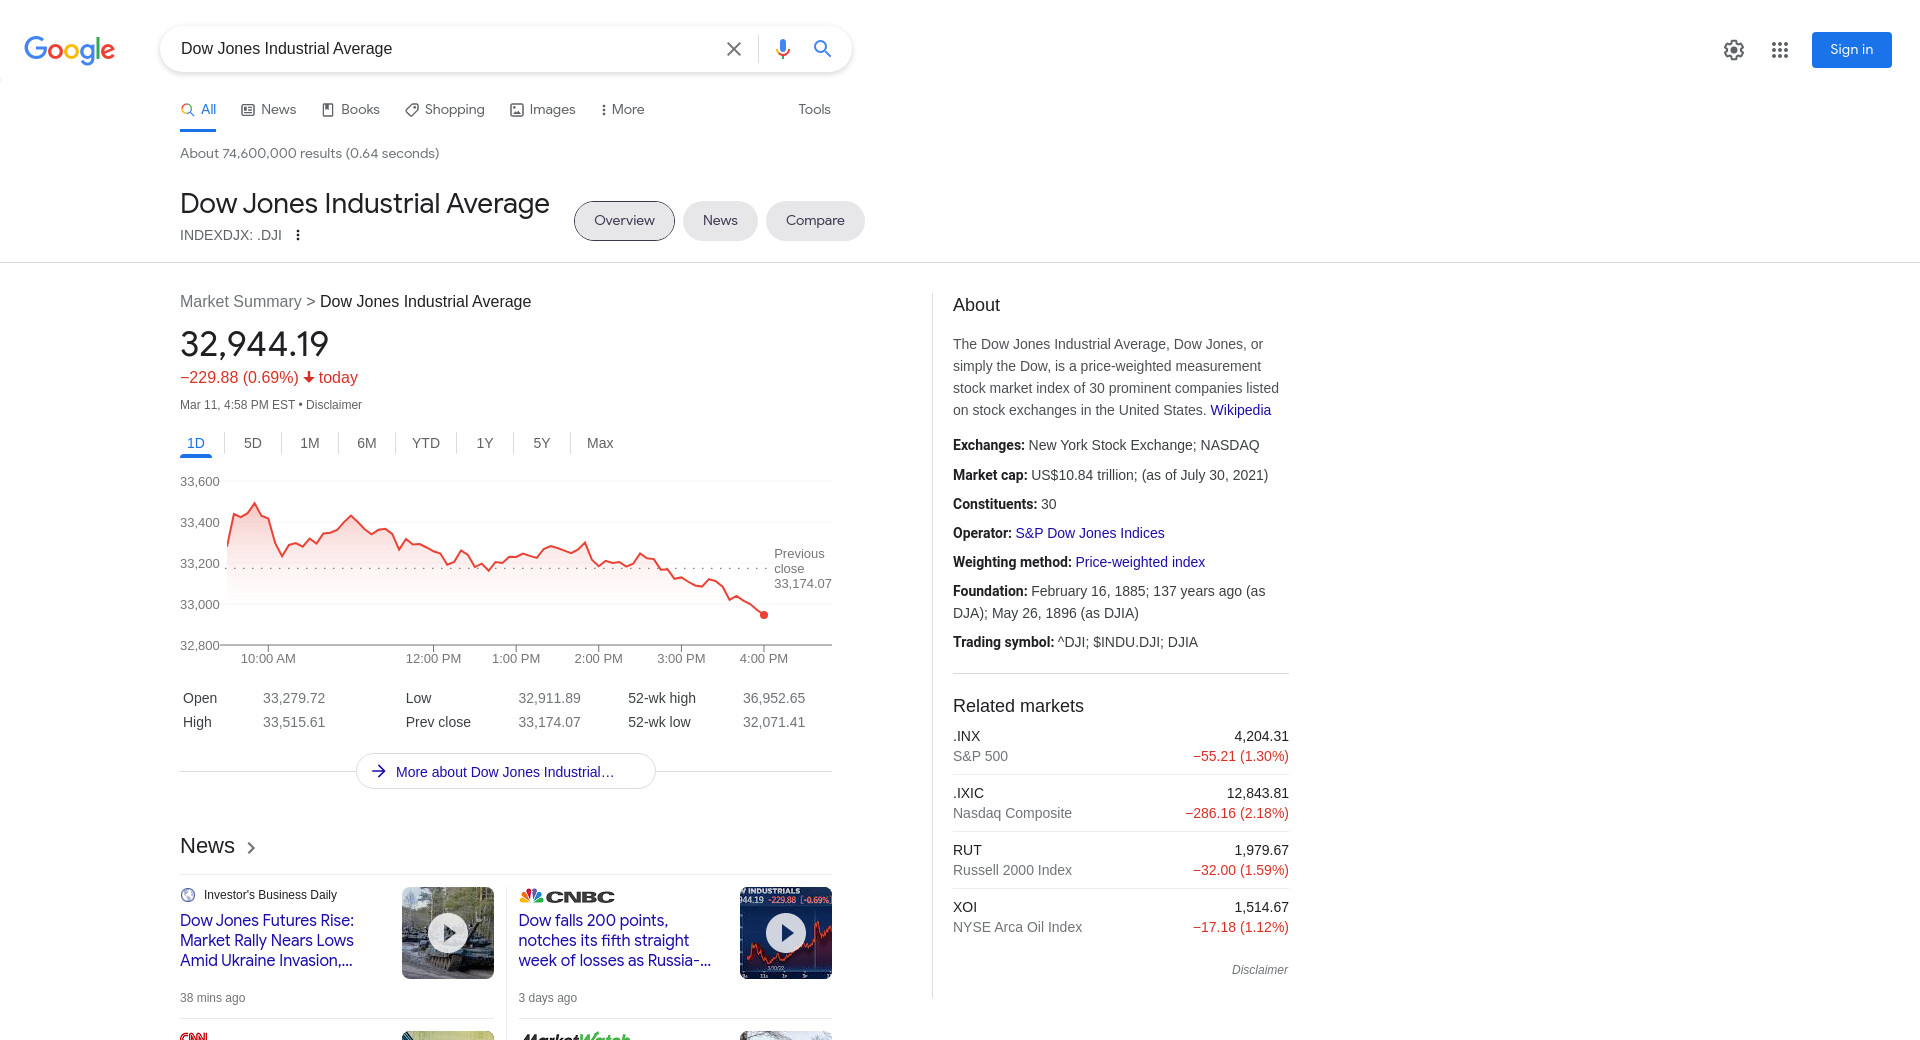1920x1040 pixels.
Task: Select the Compare chip
Action: click(x=814, y=221)
